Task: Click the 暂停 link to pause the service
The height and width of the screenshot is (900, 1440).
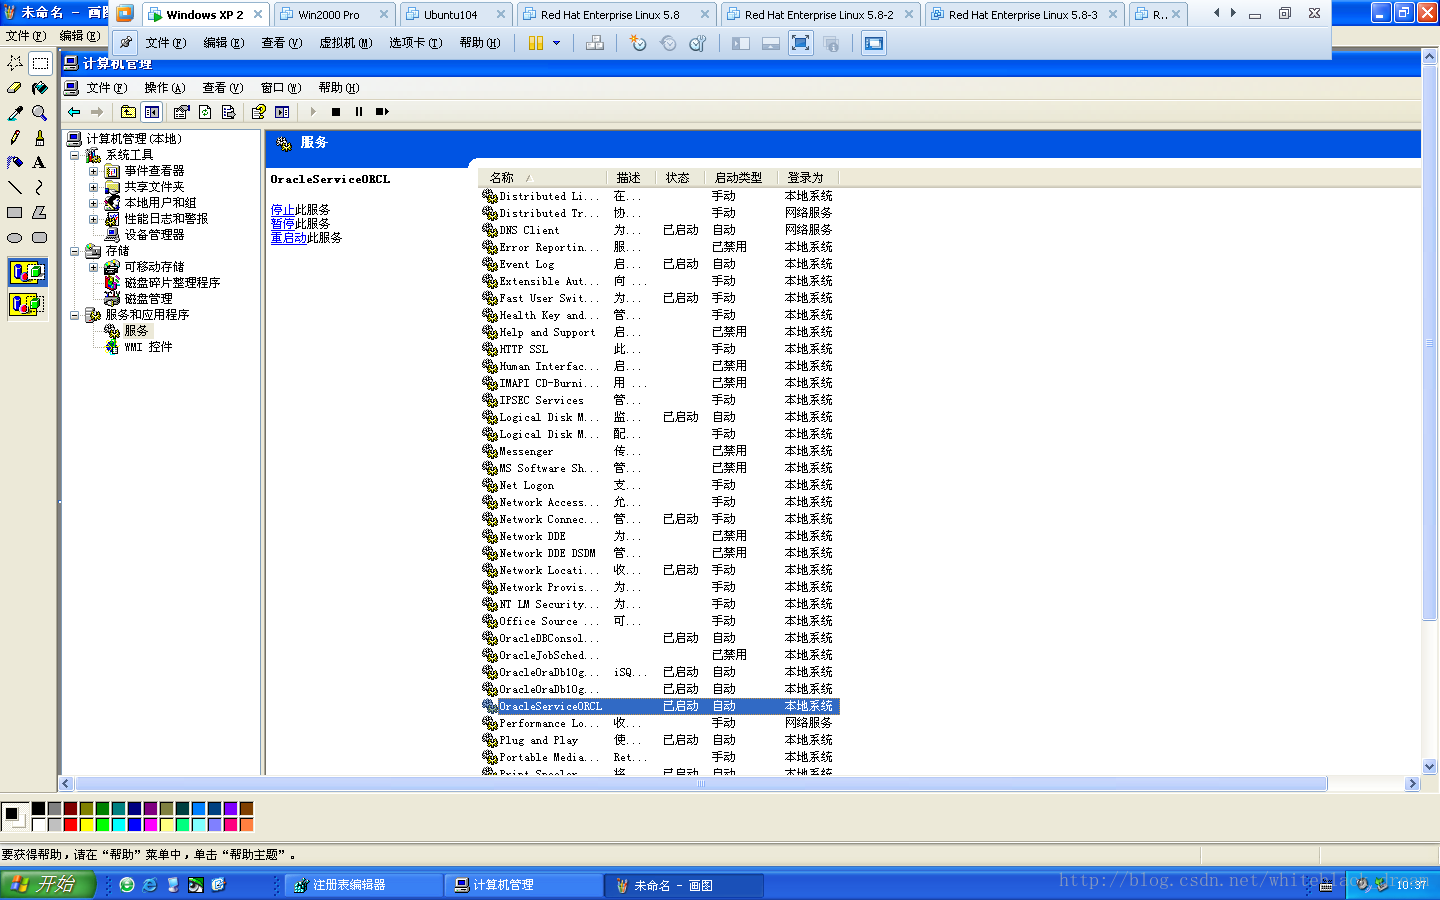Action: [x=282, y=224]
